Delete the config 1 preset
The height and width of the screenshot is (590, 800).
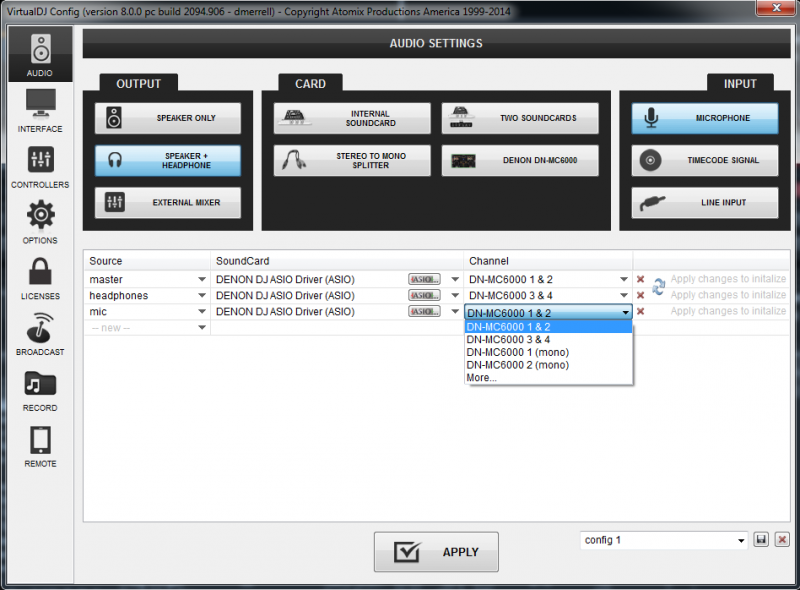click(x=782, y=540)
